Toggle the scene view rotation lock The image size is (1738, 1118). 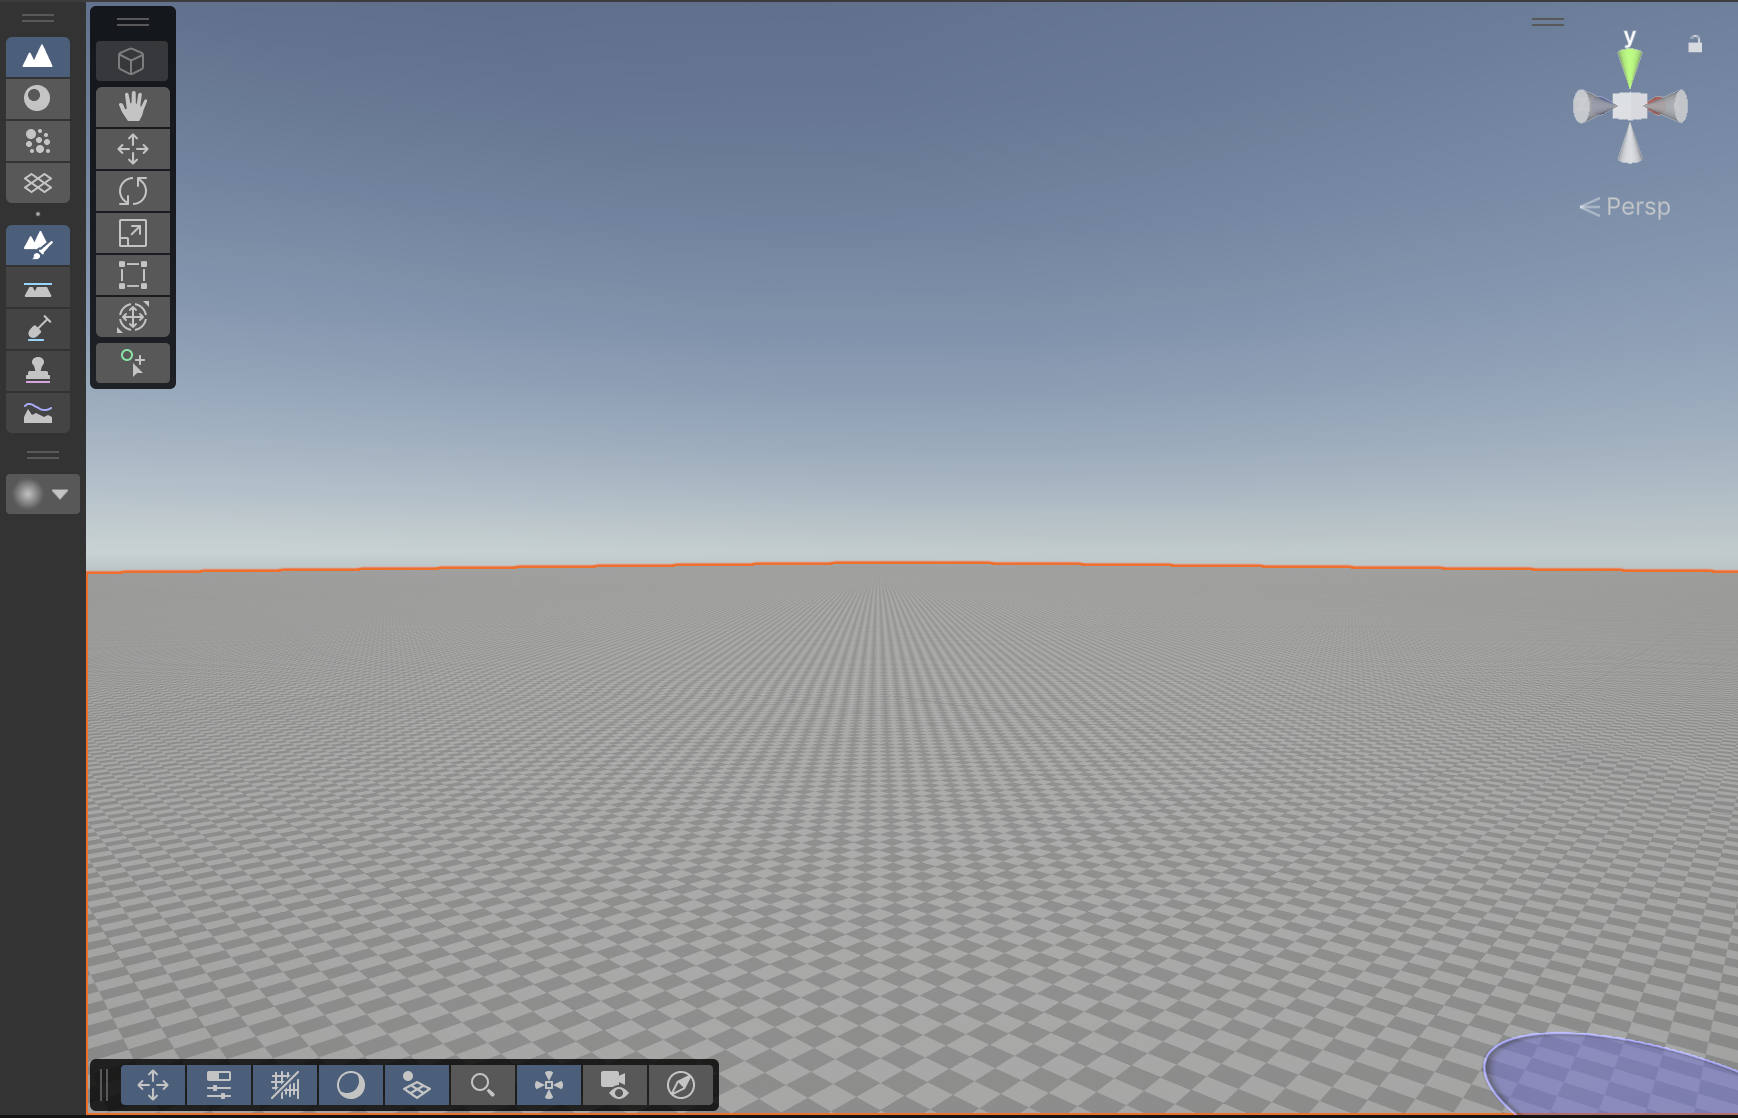tap(1694, 44)
